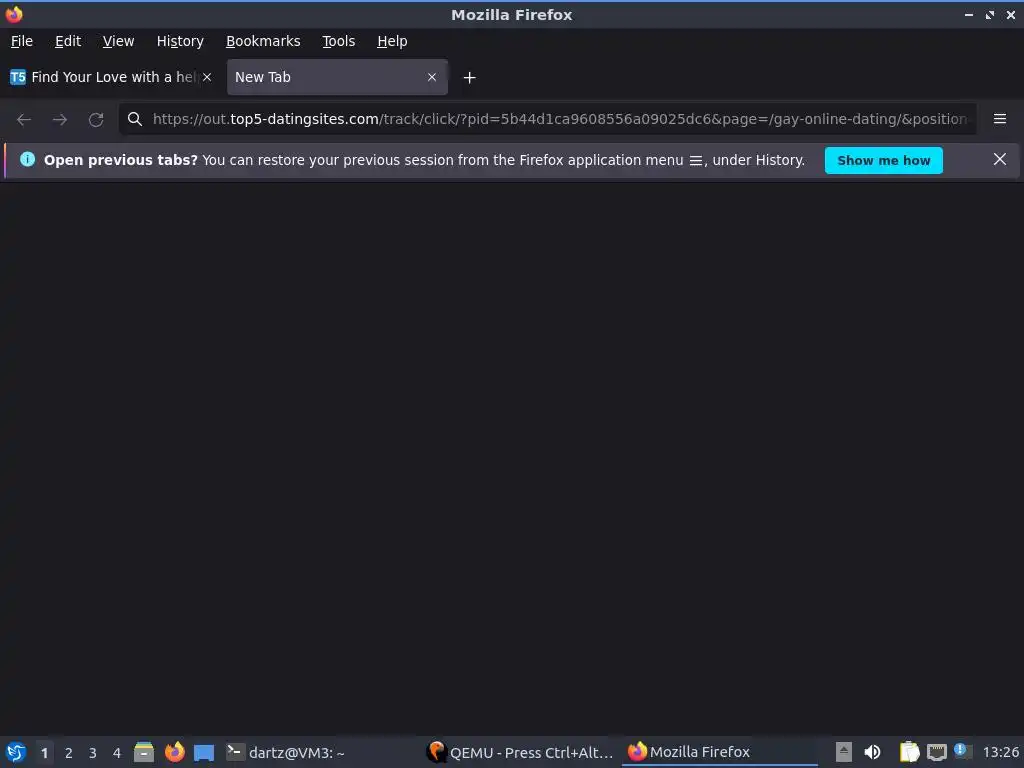Click the blue show desktop icon
The width and height of the screenshot is (1024, 768).
pos(204,752)
